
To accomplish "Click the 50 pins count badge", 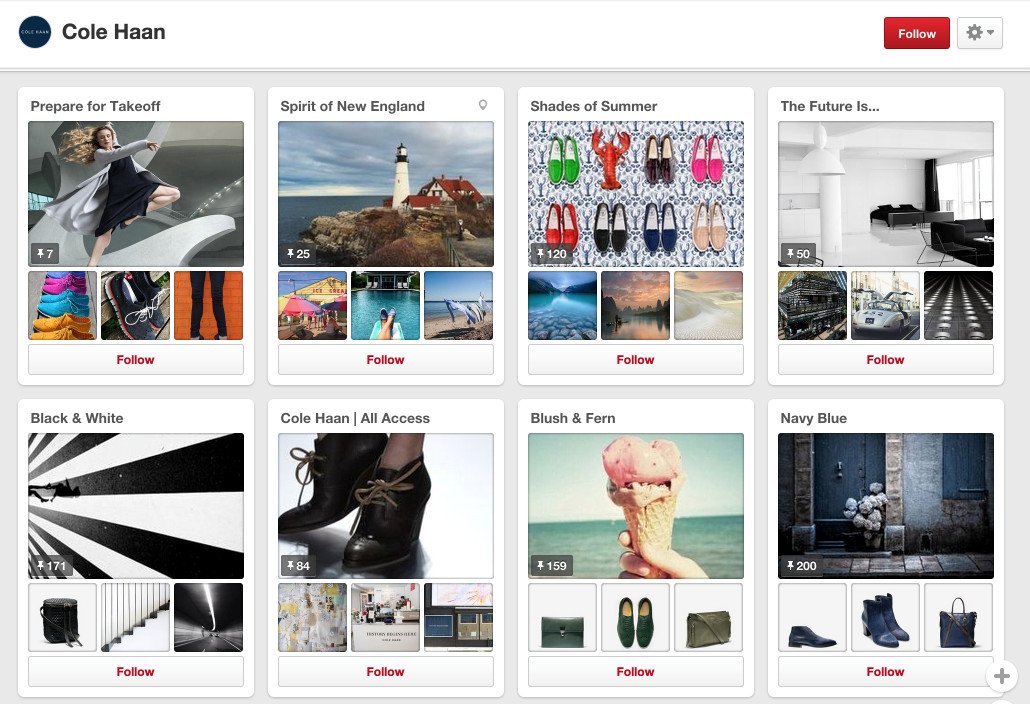I will coord(798,253).
